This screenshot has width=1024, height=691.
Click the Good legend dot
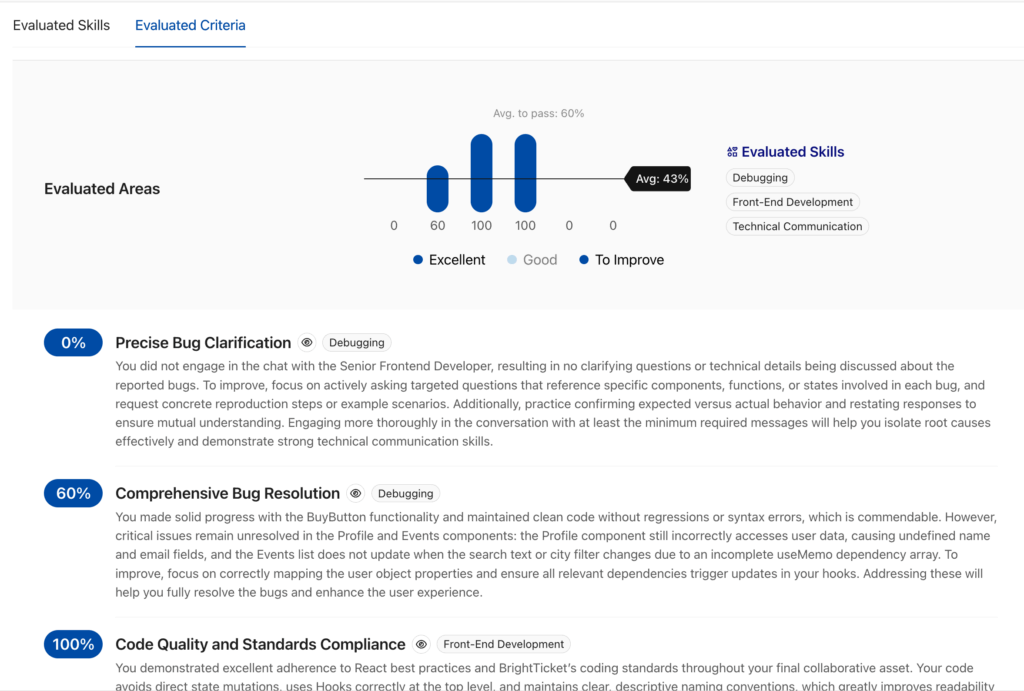click(x=512, y=260)
